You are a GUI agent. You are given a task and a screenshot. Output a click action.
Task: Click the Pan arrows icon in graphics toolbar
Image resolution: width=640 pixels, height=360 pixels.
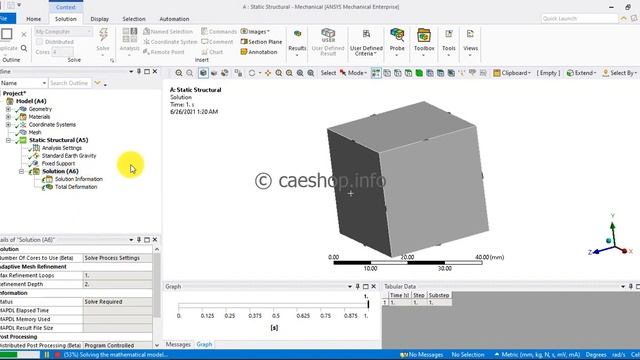(268, 73)
